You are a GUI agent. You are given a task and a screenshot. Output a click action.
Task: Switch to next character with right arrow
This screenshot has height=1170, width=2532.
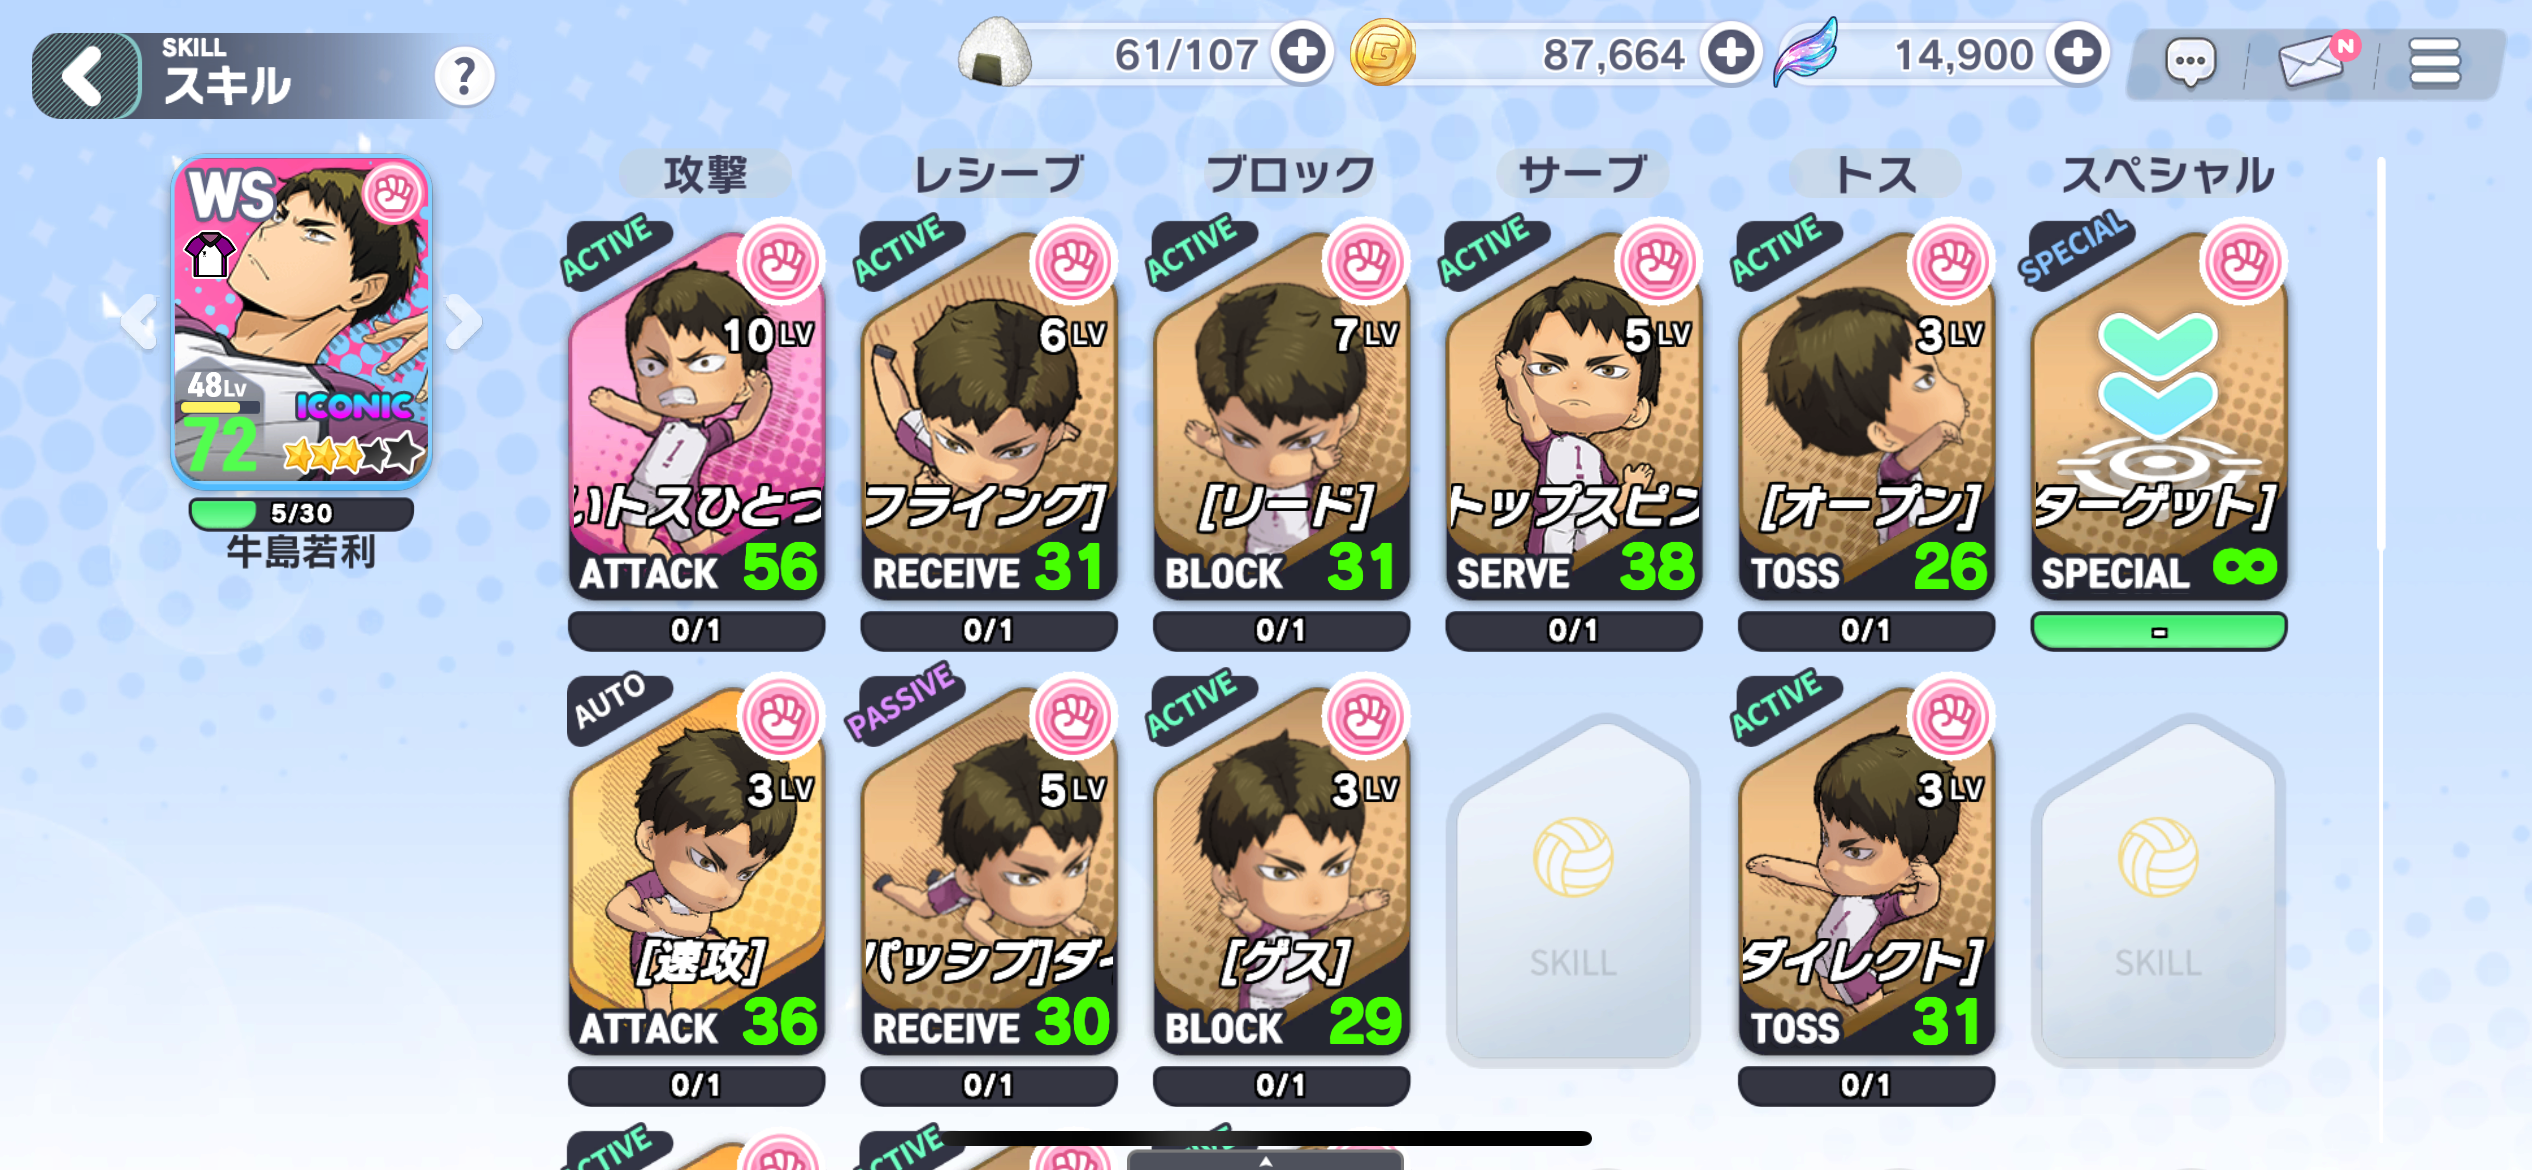463,322
